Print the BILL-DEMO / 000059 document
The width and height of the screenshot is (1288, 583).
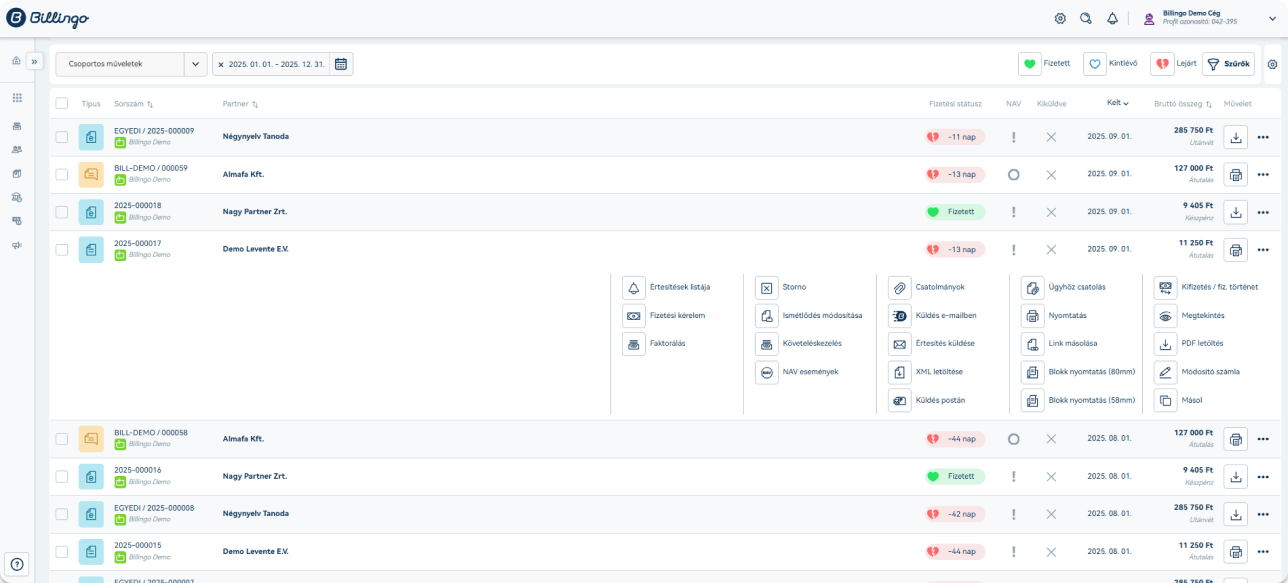coord(1236,175)
